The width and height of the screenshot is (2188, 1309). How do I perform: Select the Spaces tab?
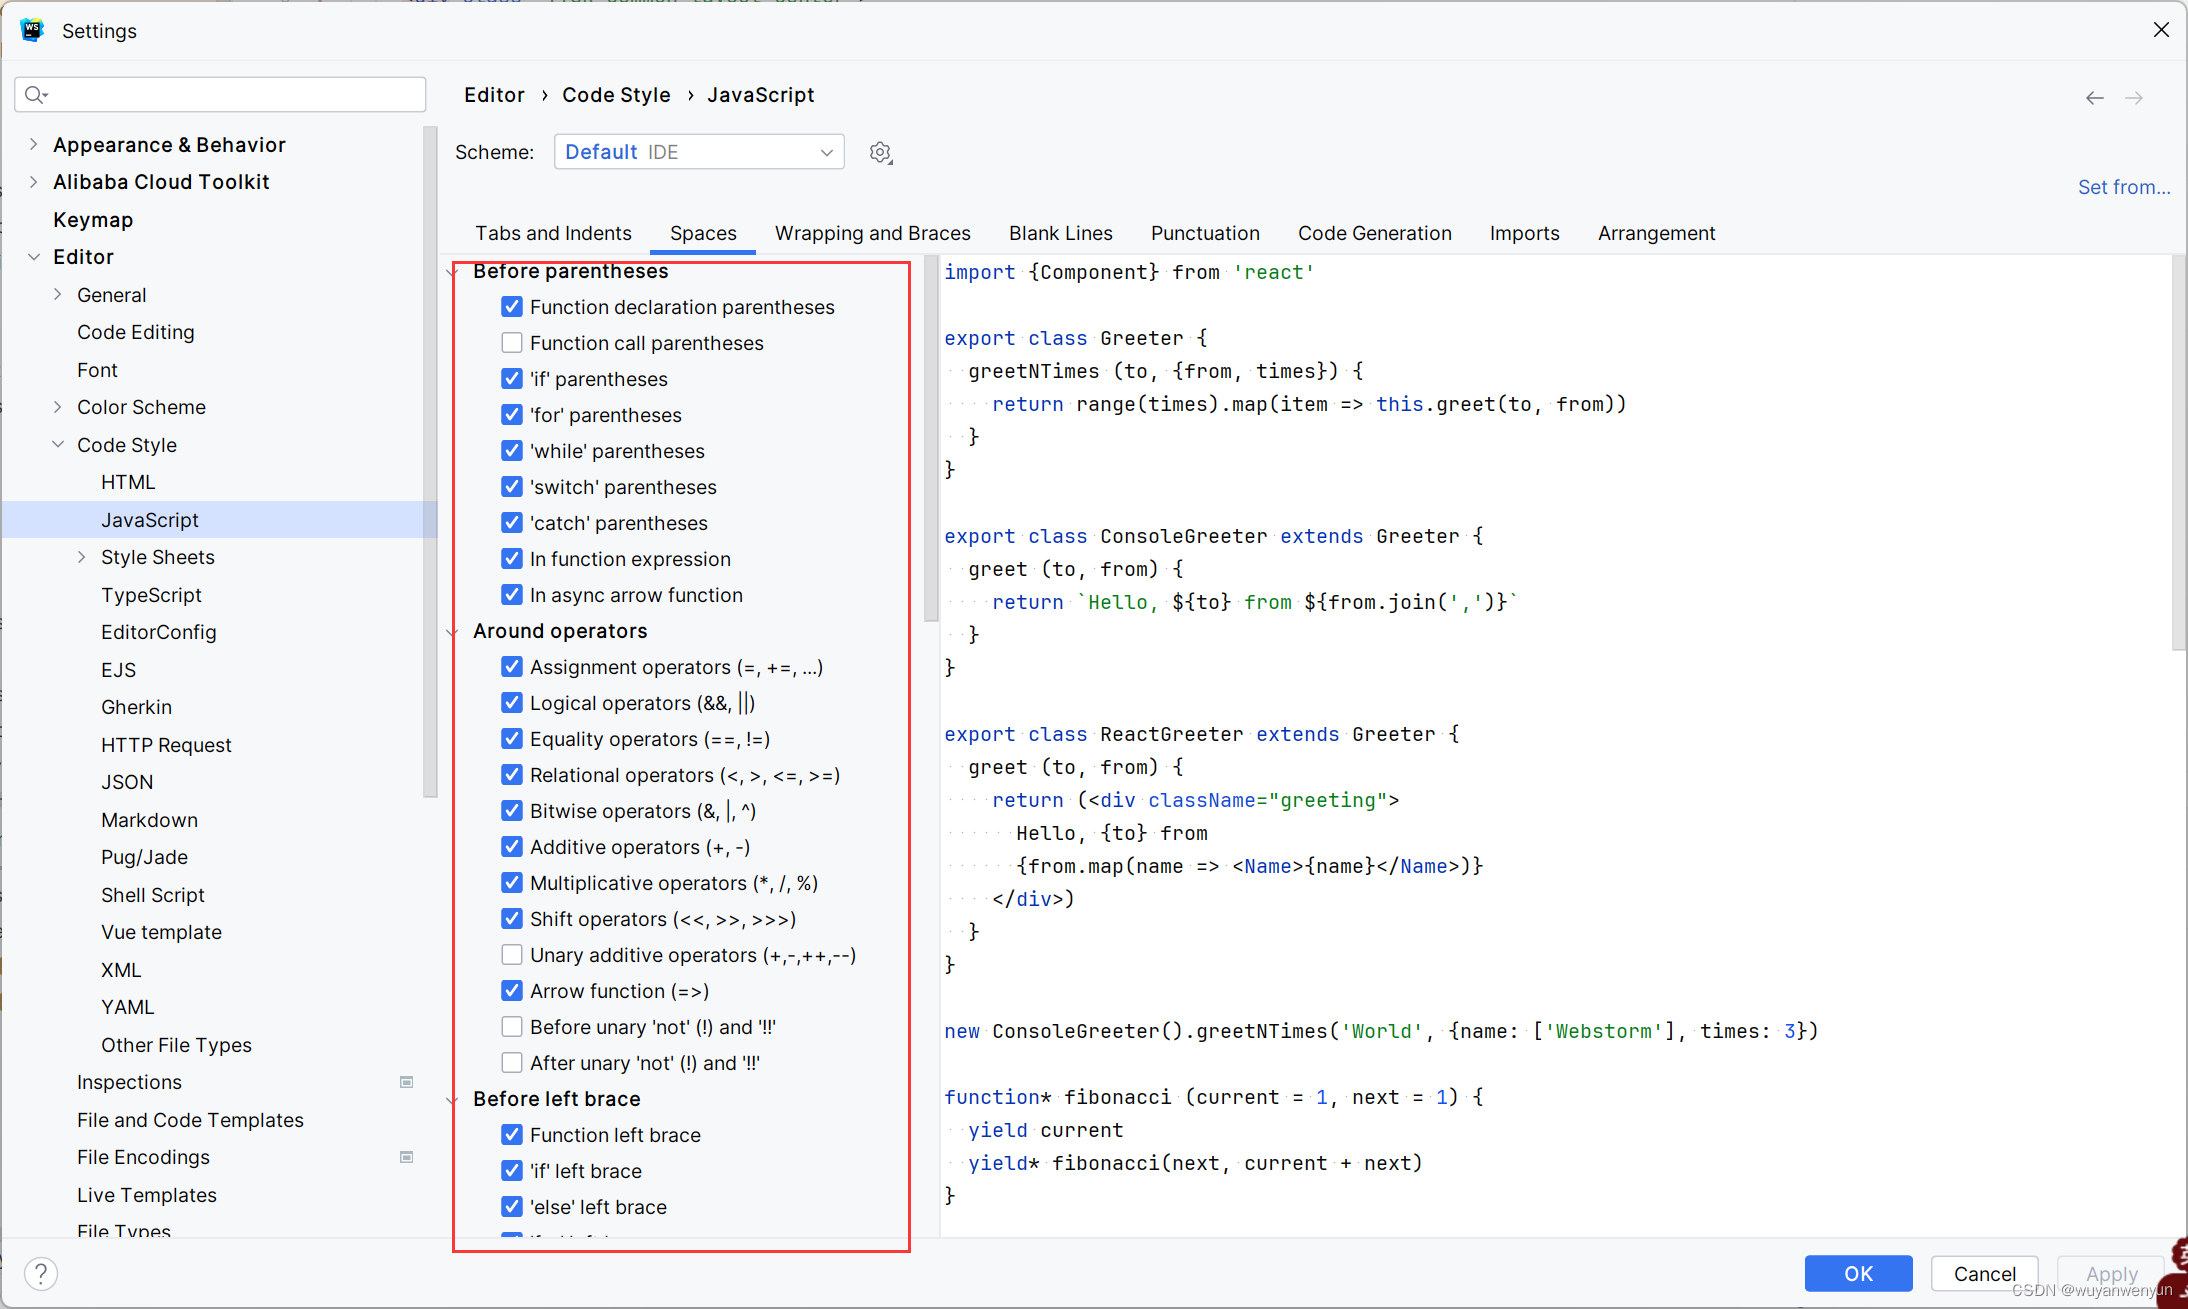point(703,233)
